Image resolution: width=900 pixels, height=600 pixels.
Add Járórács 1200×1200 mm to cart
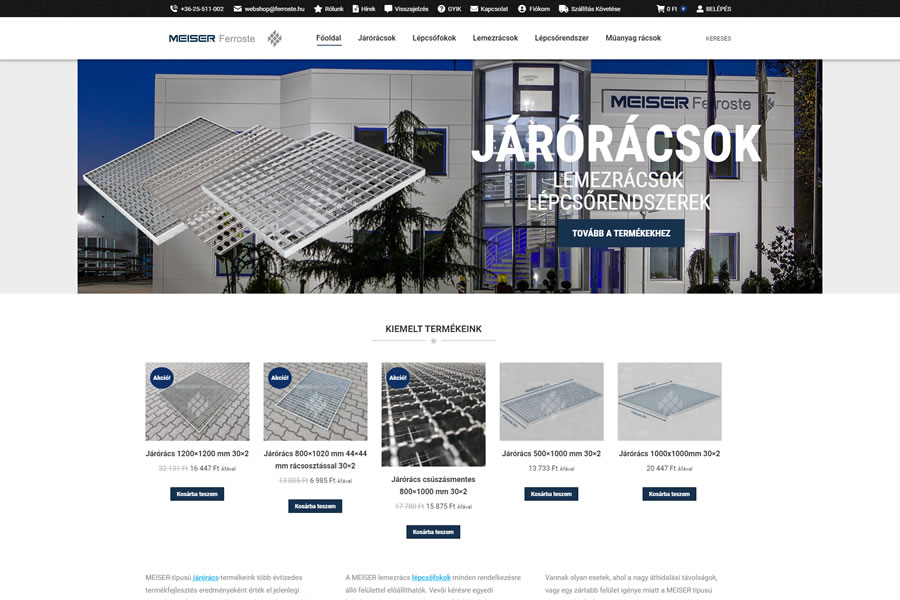click(x=197, y=494)
